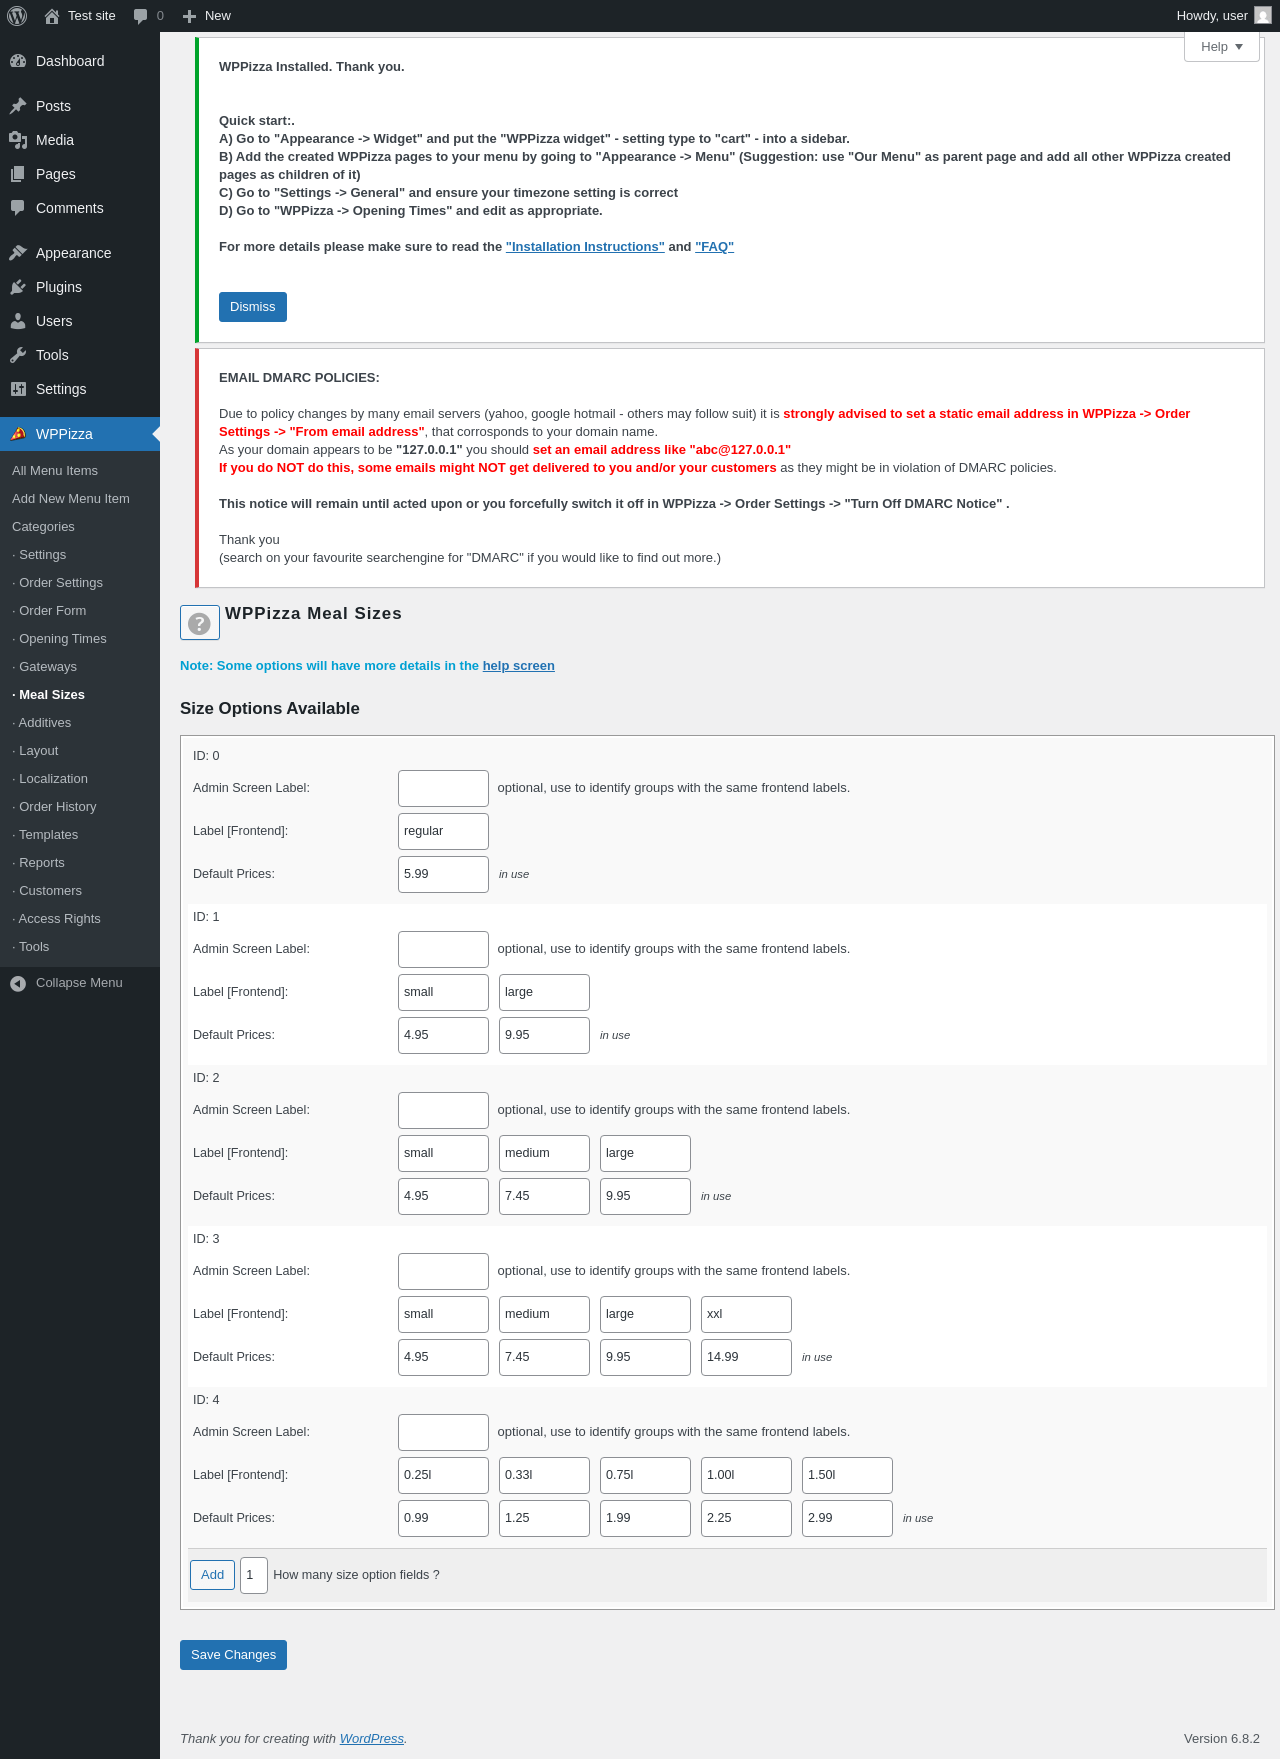This screenshot has width=1280, height=1759.
Task: Click the 14.99 price field
Action: click(746, 1357)
